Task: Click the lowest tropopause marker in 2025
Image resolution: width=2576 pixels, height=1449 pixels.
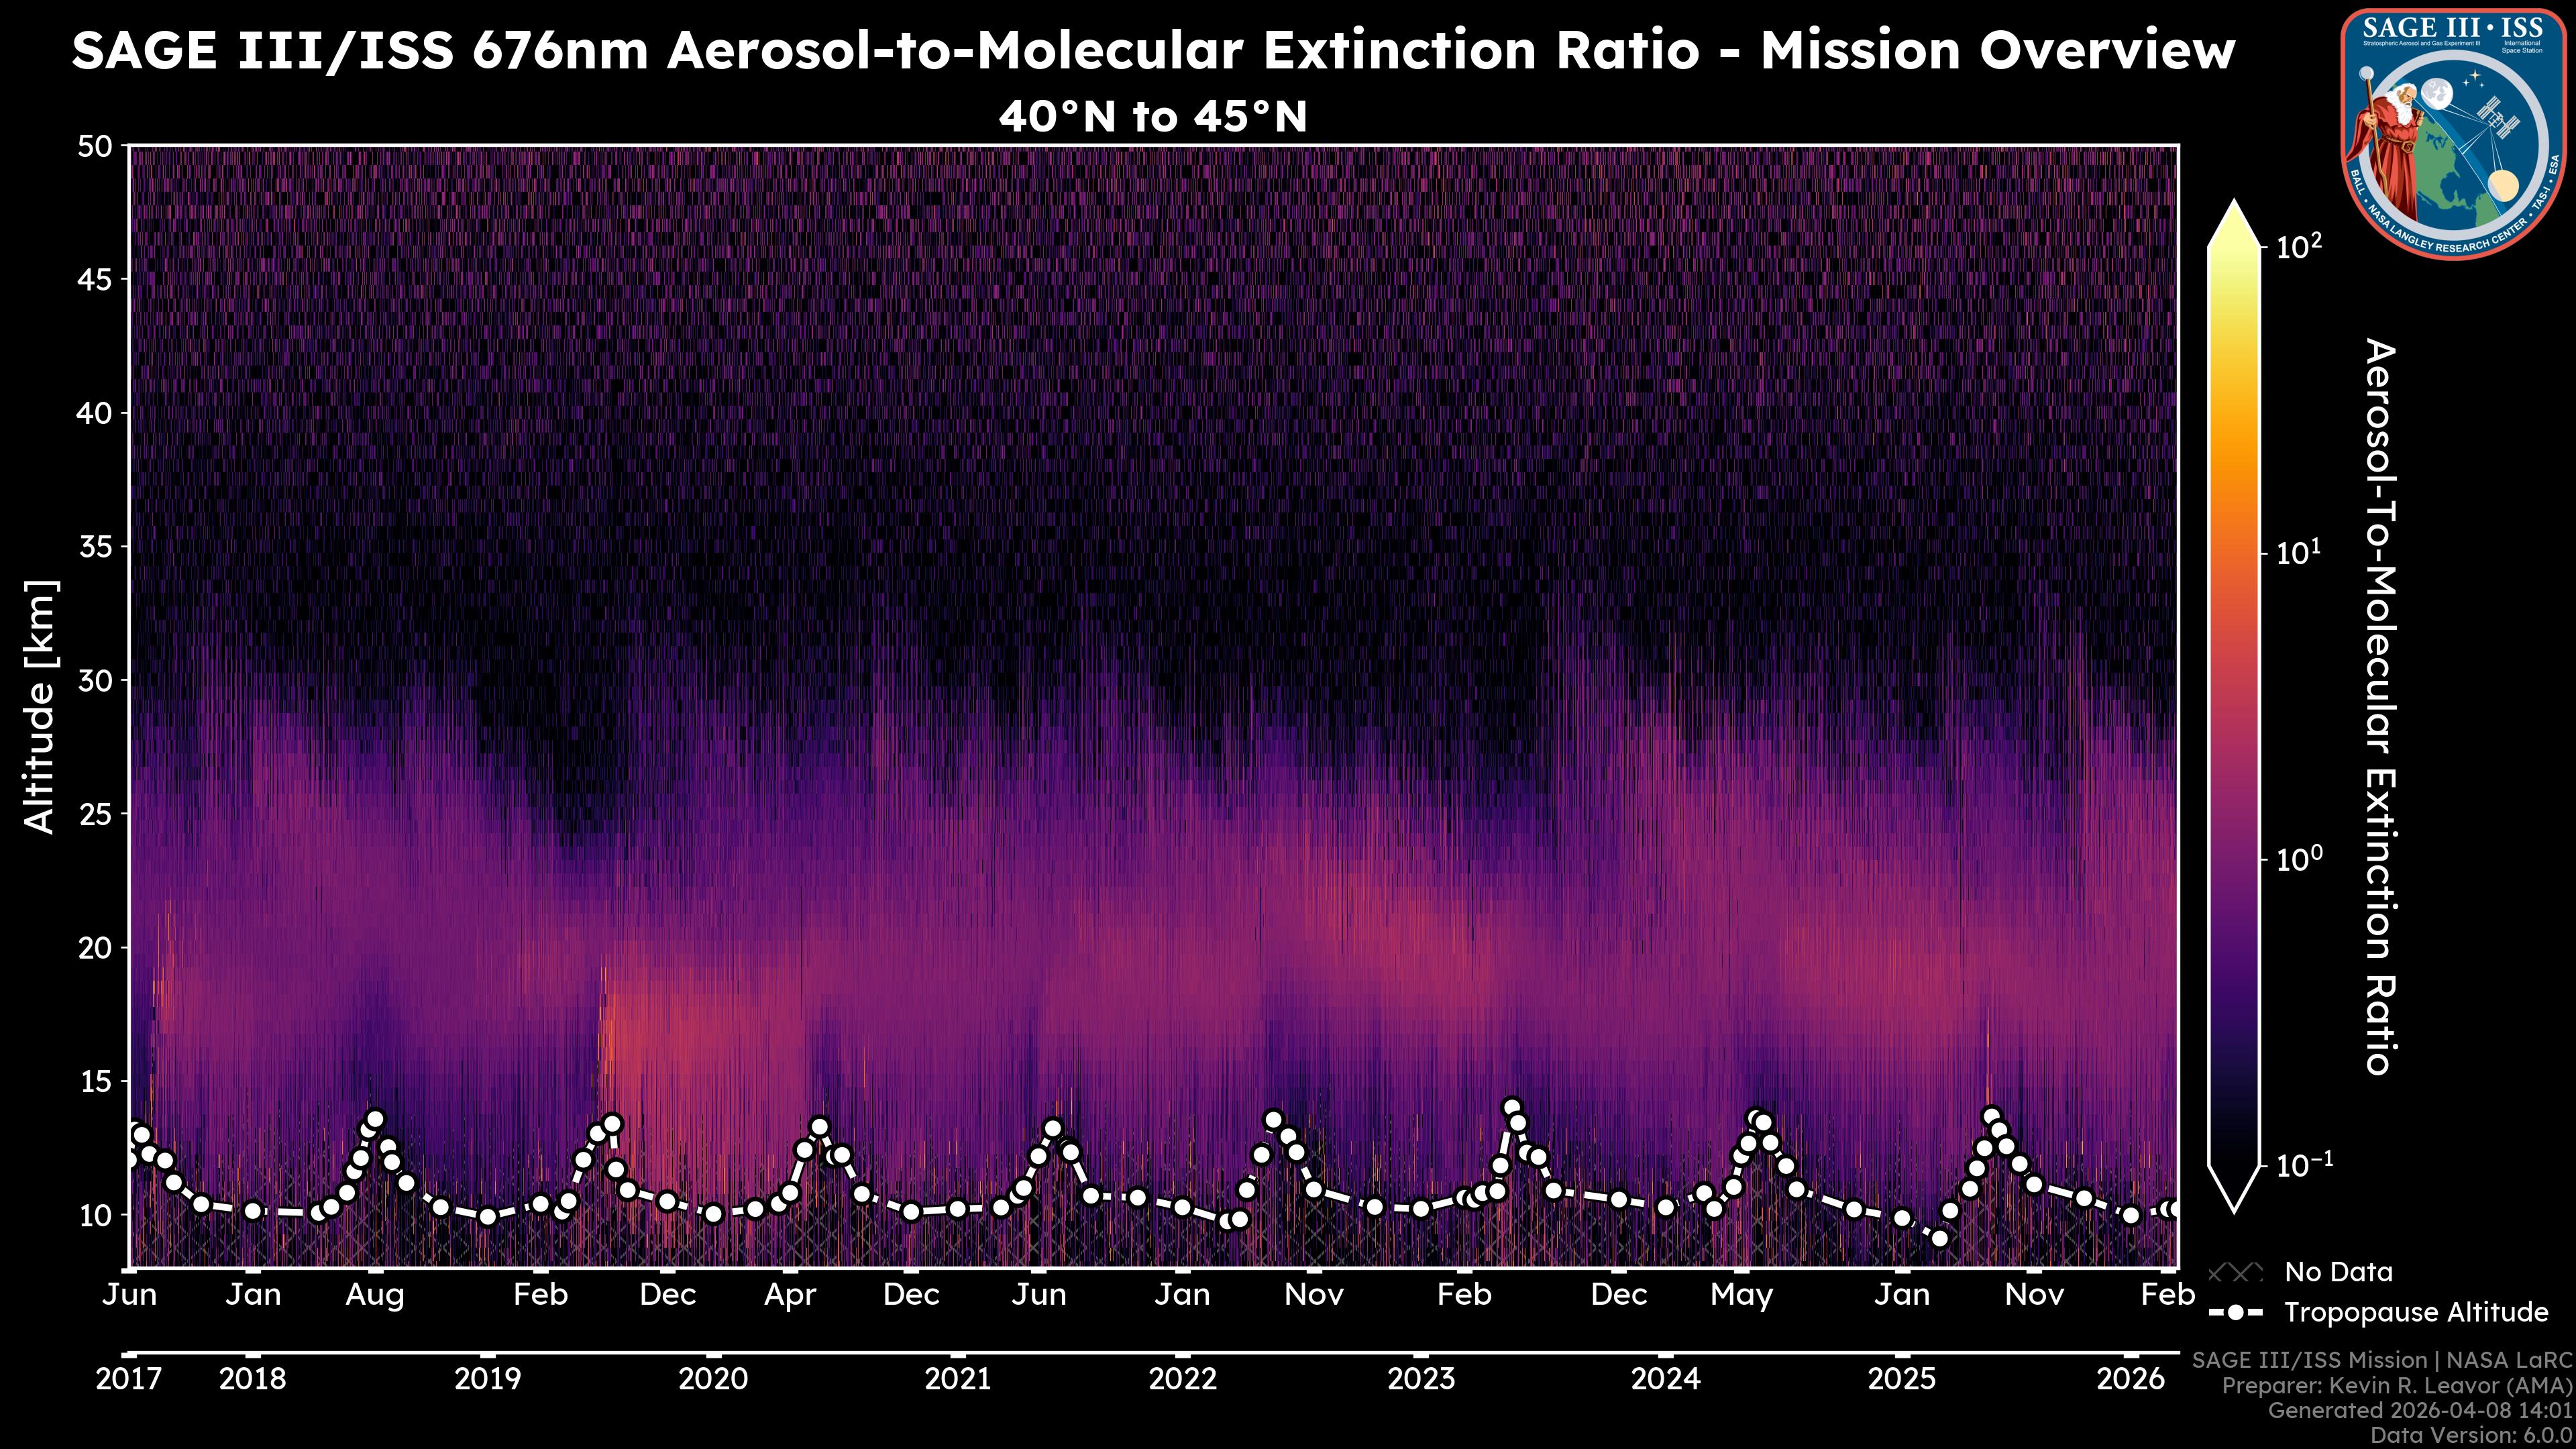Action: [x=1940, y=1238]
